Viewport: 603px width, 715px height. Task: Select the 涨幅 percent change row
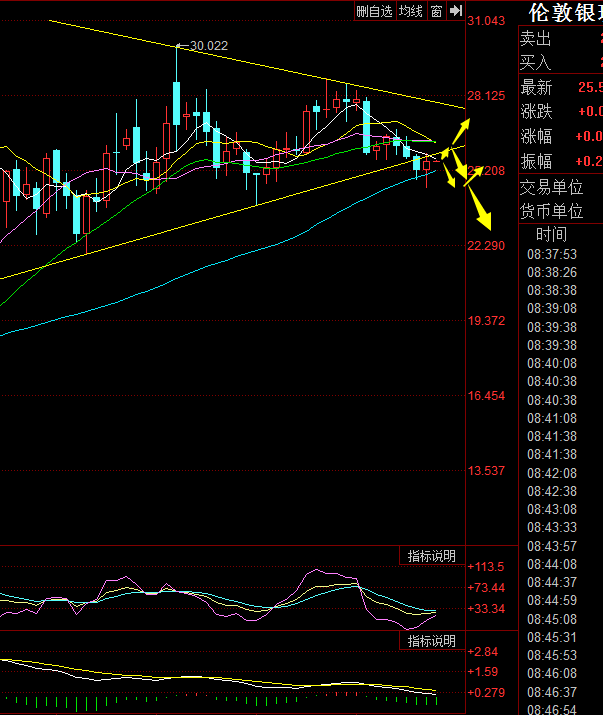tap(561, 136)
